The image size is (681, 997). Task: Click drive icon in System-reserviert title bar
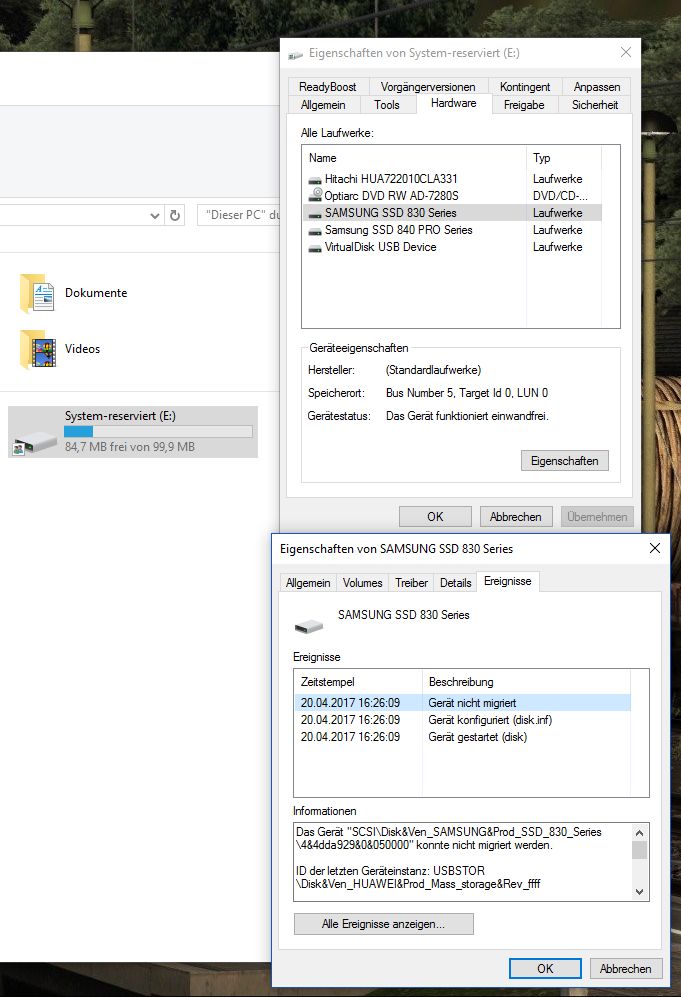tap(295, 55)
